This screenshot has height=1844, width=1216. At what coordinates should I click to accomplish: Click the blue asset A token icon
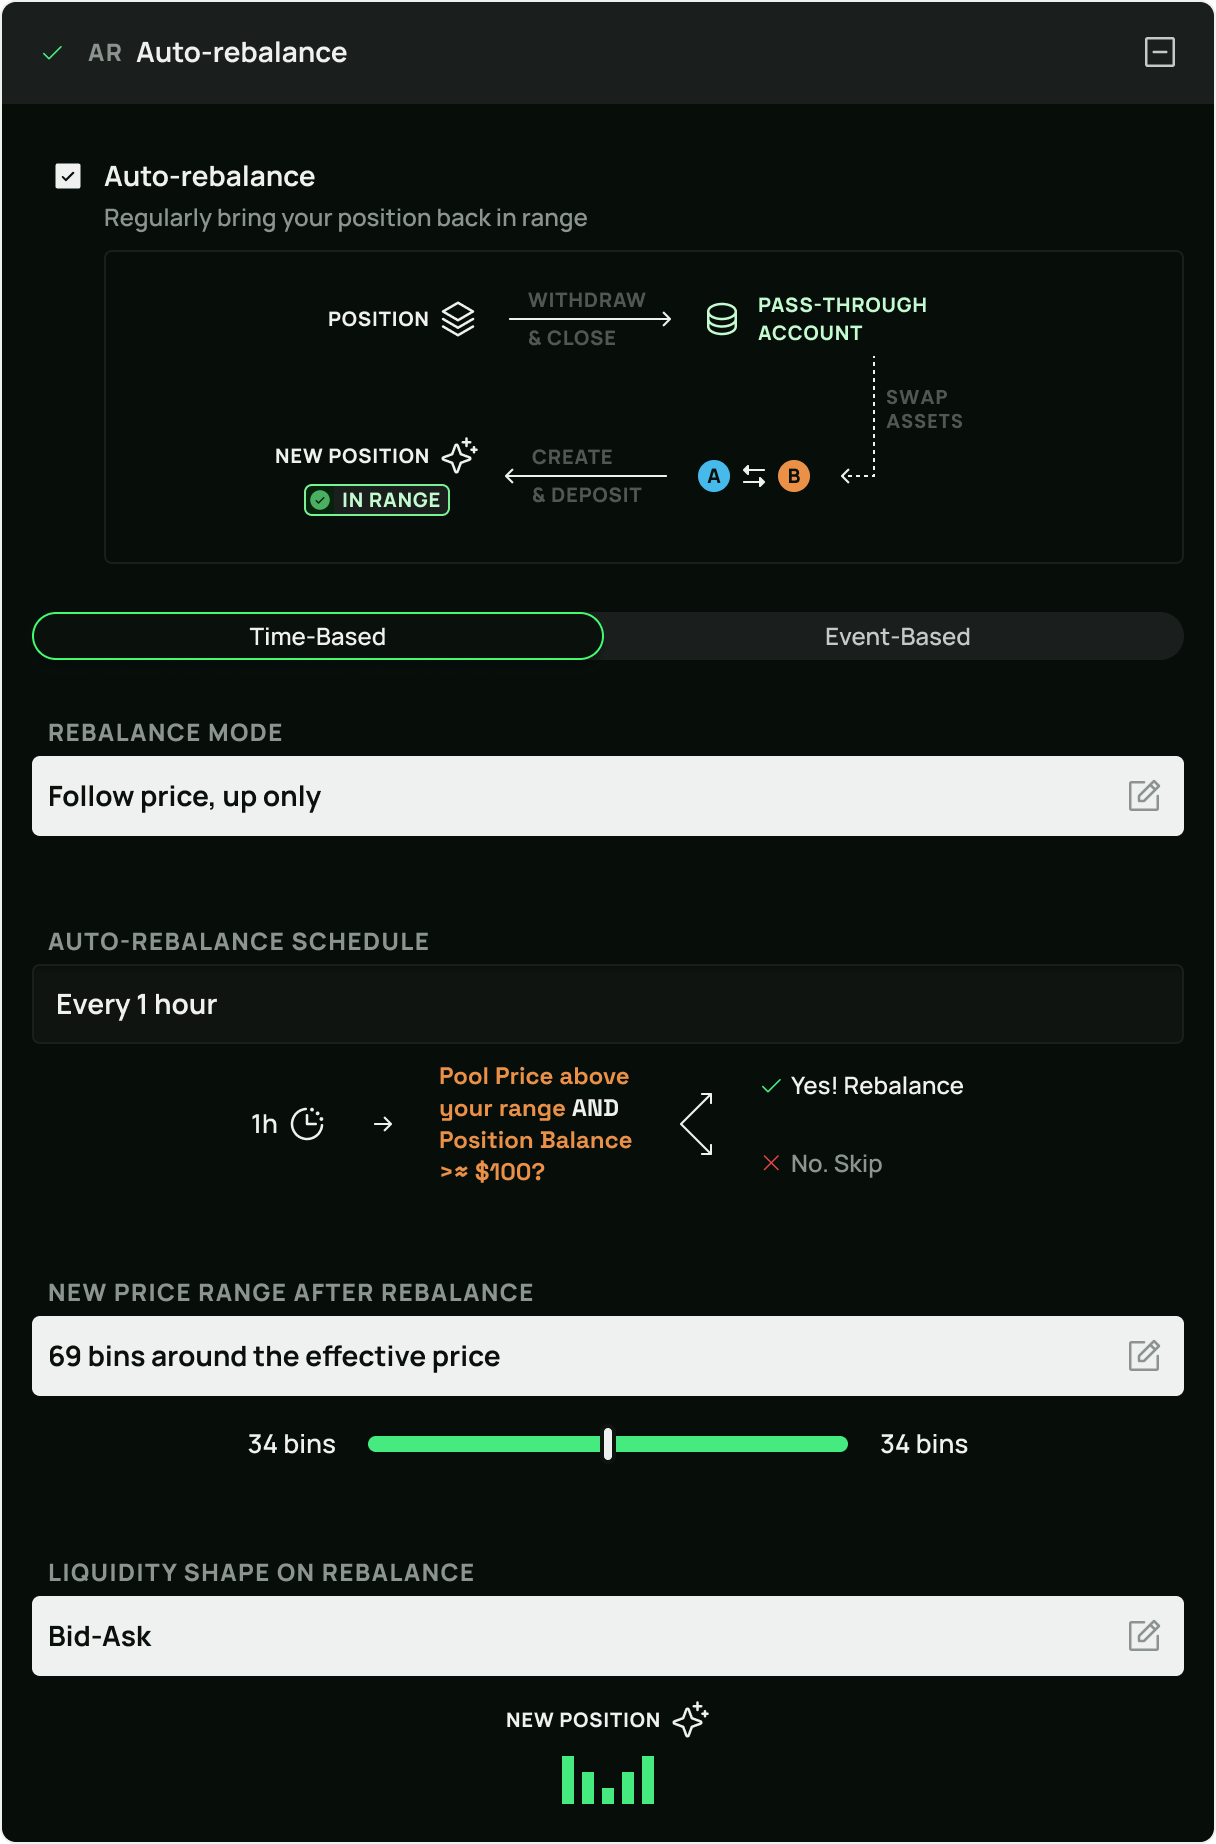714,476
